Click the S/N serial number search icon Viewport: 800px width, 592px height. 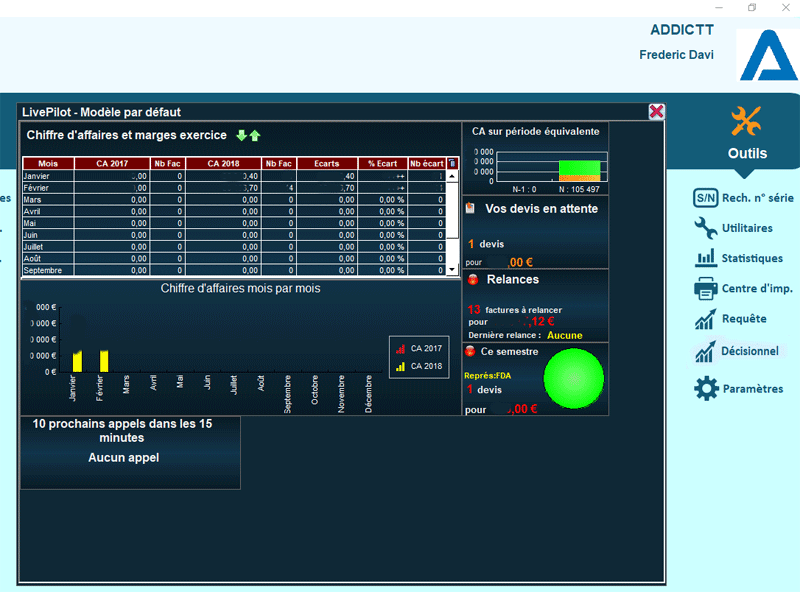pyautogui.click(x=705, y=198)
